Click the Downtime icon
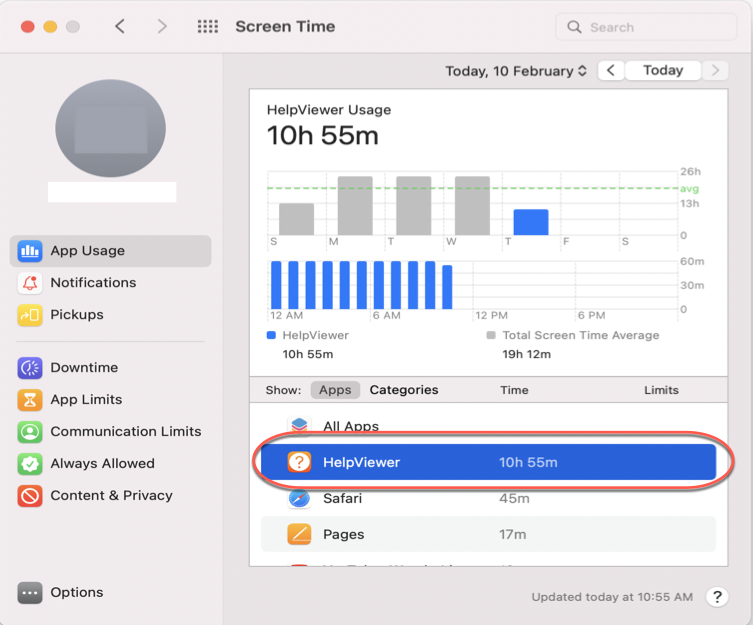The height and width of the screenshot is (625, 753). pyautogui.click(x=30, y=368)
